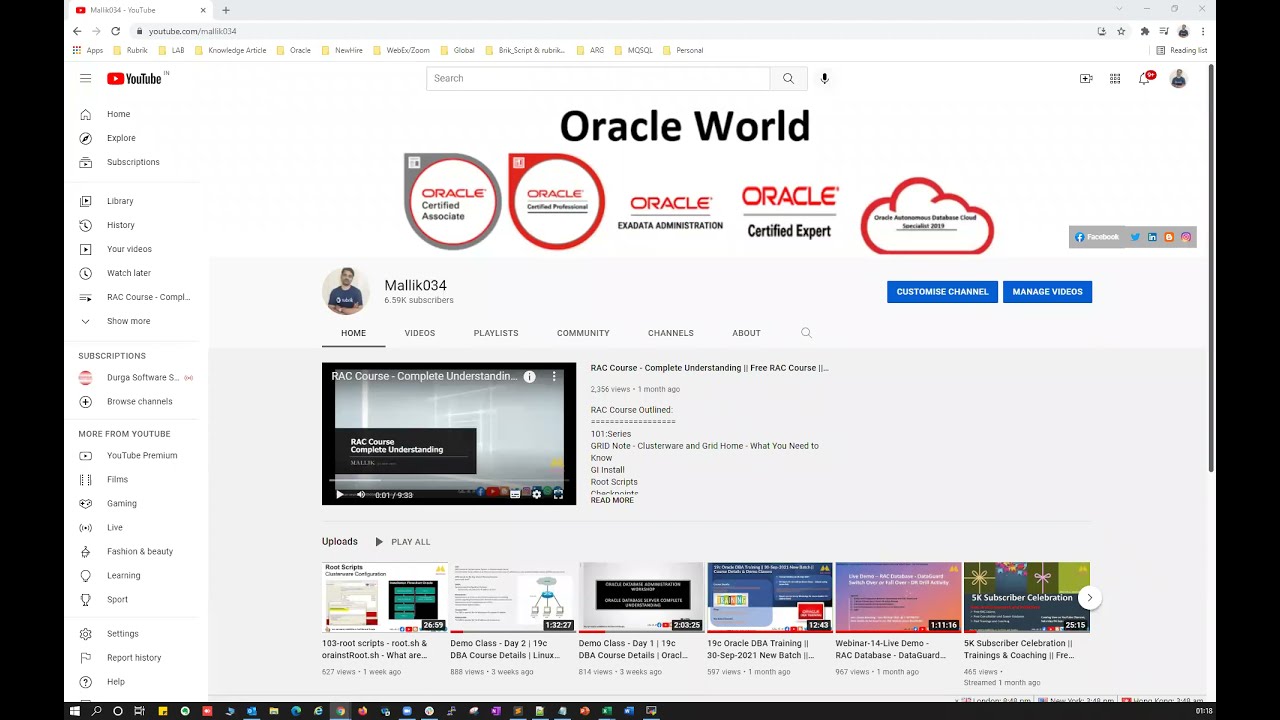The width and height of the screenshot is (1280, 720).
Task: Open the YouTube account avatar menu
Action: pos(1178,78)
